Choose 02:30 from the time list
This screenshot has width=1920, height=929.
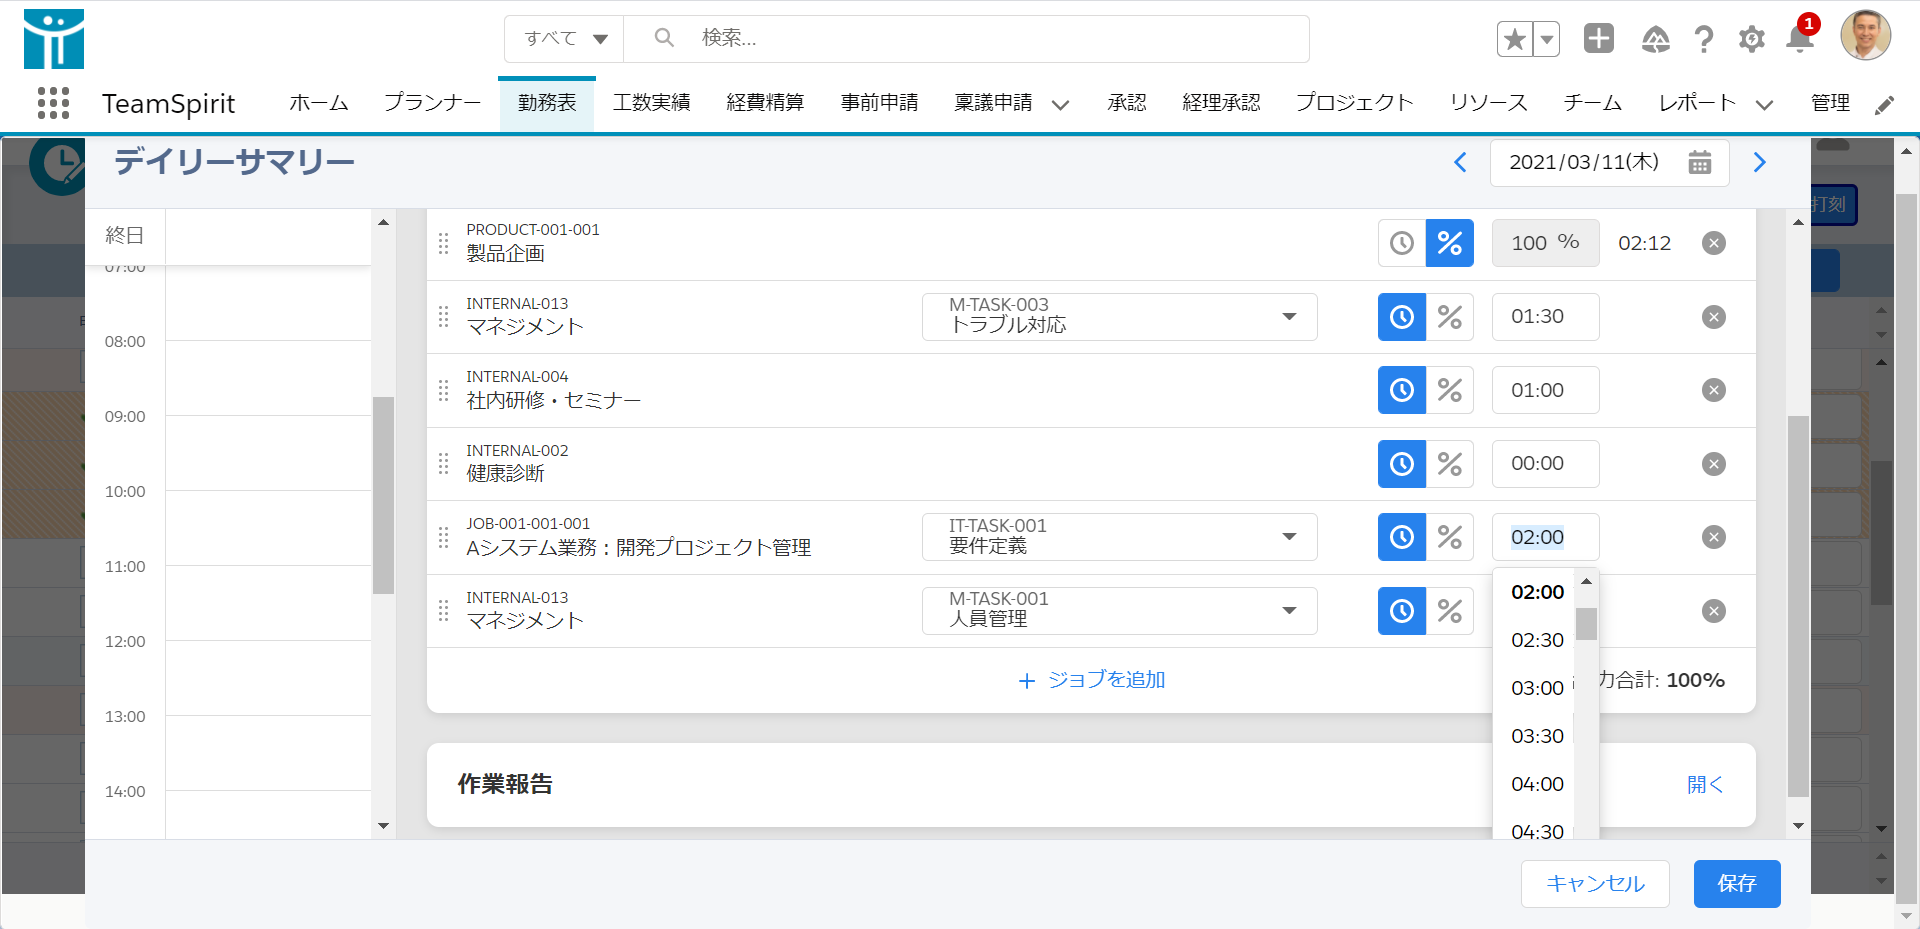pyautogui.click(x=1537, y=640)
